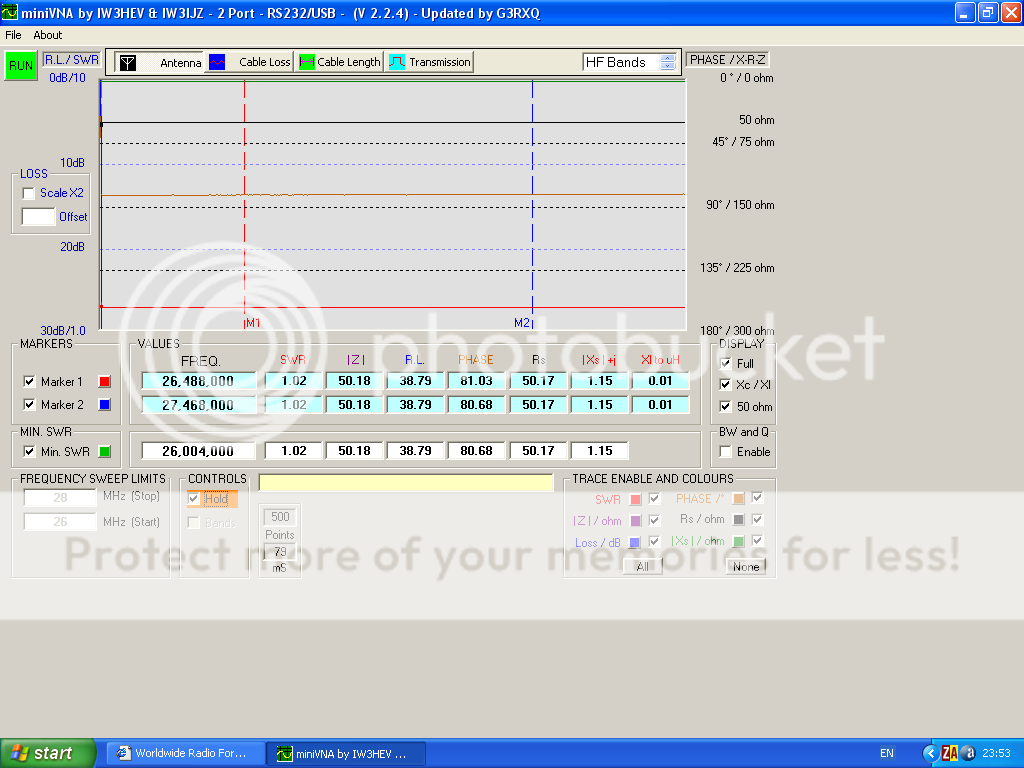Tick the BW and Q Enable checkbox
The image size is (1024, 768).
725,452
